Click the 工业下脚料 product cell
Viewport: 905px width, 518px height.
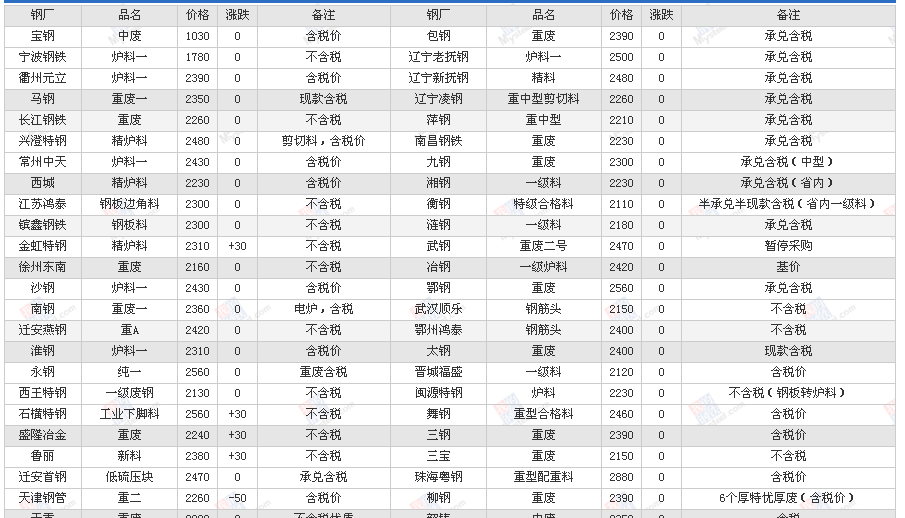coord(129,414)
